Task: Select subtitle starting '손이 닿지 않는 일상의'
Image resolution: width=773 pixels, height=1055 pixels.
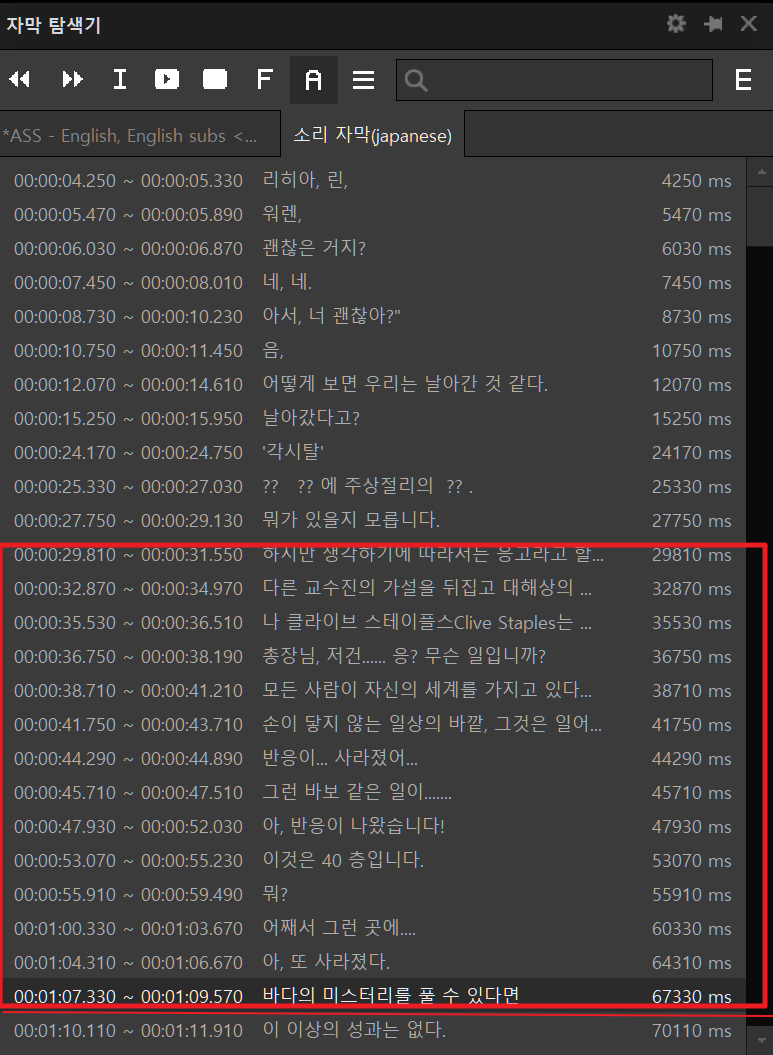Action: coord(373,724)
